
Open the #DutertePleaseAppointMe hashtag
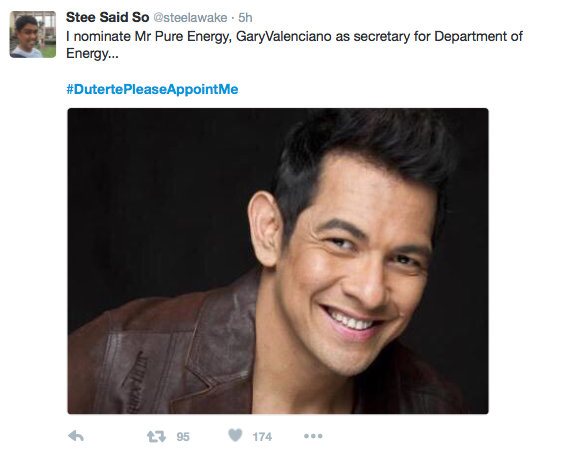click(152, 89)
